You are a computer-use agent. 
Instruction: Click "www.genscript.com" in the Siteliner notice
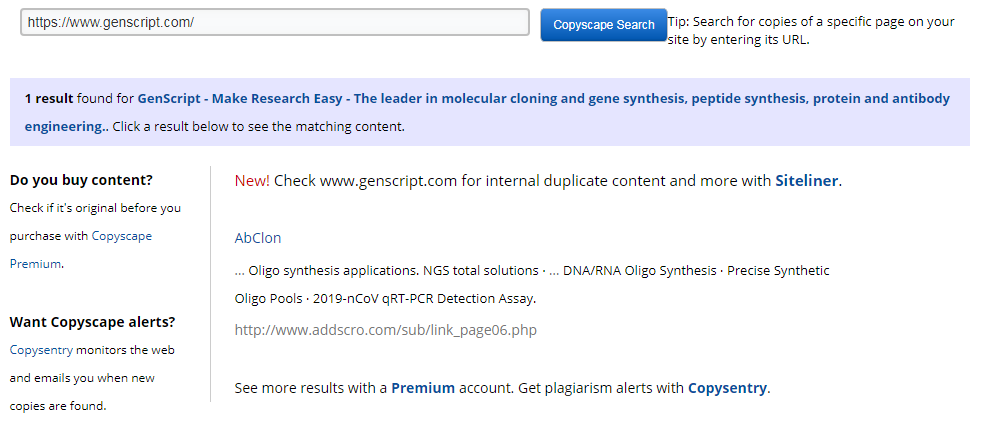pyautogui.click(x=388, y=181)
